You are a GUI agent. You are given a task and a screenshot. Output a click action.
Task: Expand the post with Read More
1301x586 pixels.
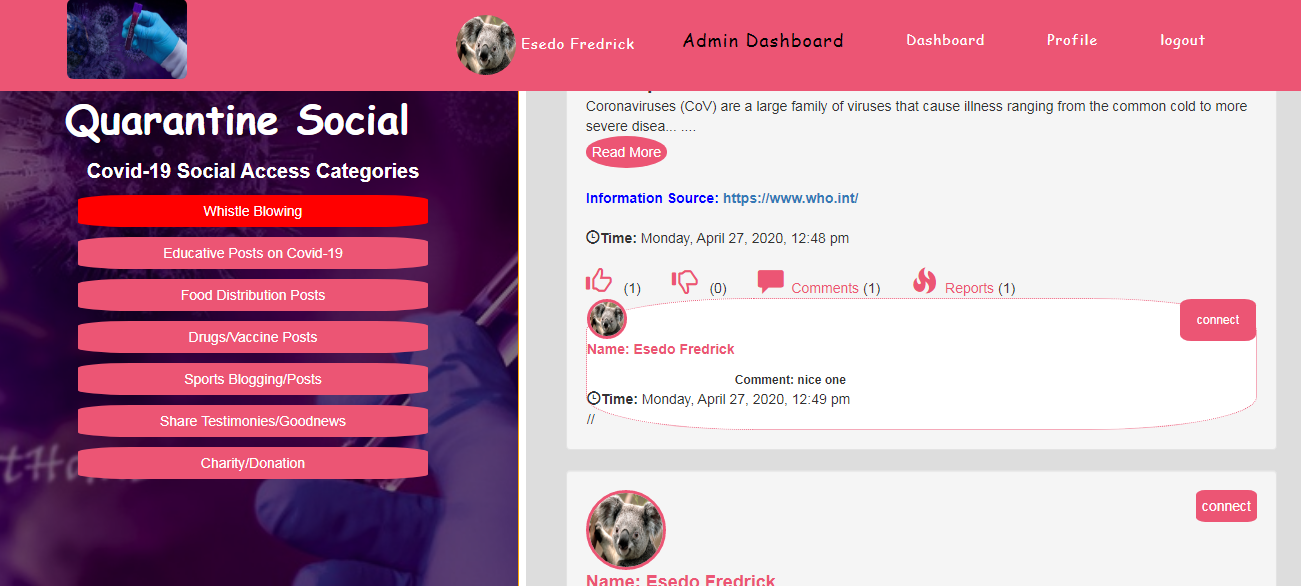(626, 152)
